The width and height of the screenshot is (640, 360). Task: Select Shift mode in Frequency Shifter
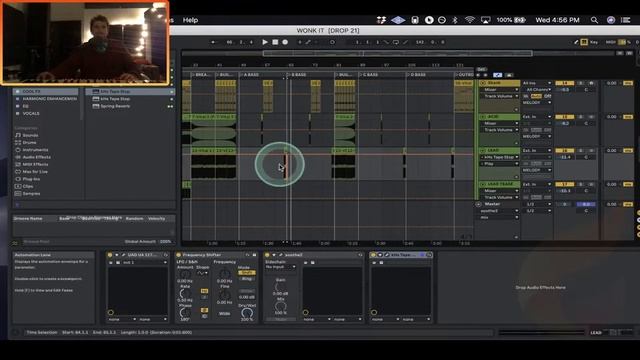247,273
